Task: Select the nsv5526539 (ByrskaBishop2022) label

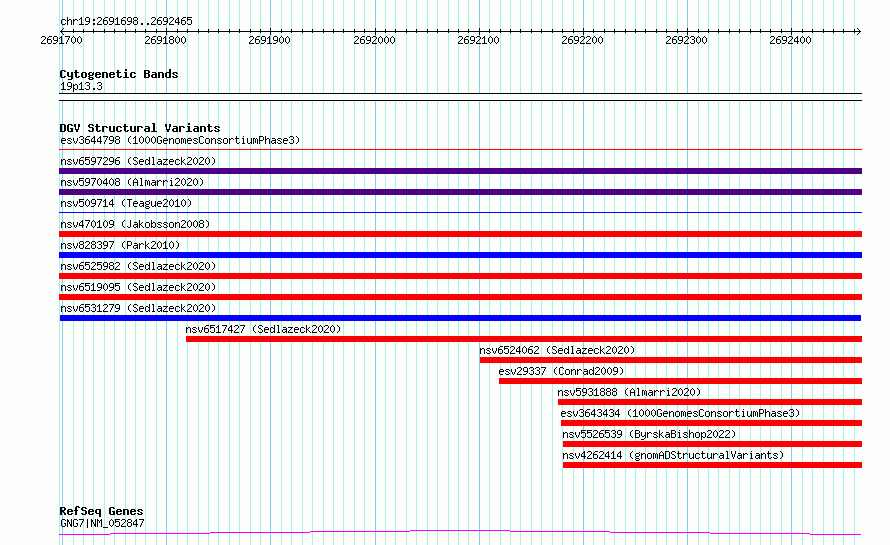Action: pos(649,434)
